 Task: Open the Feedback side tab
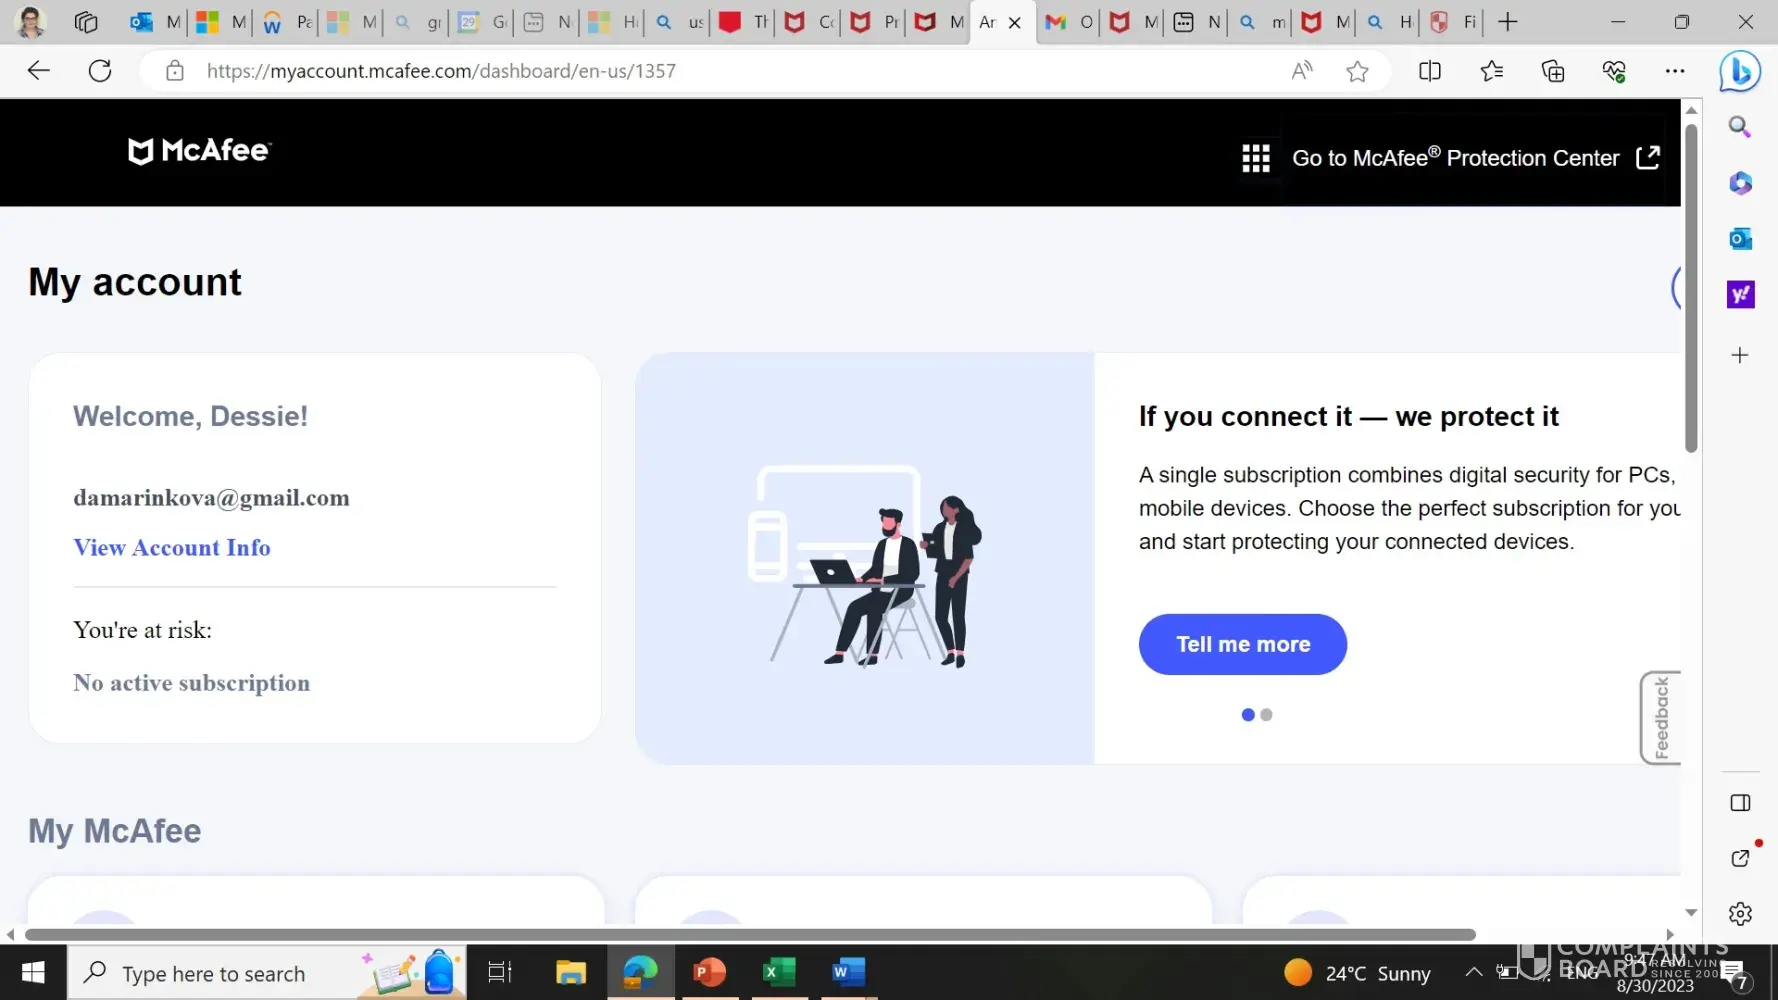pos(1661,718)
